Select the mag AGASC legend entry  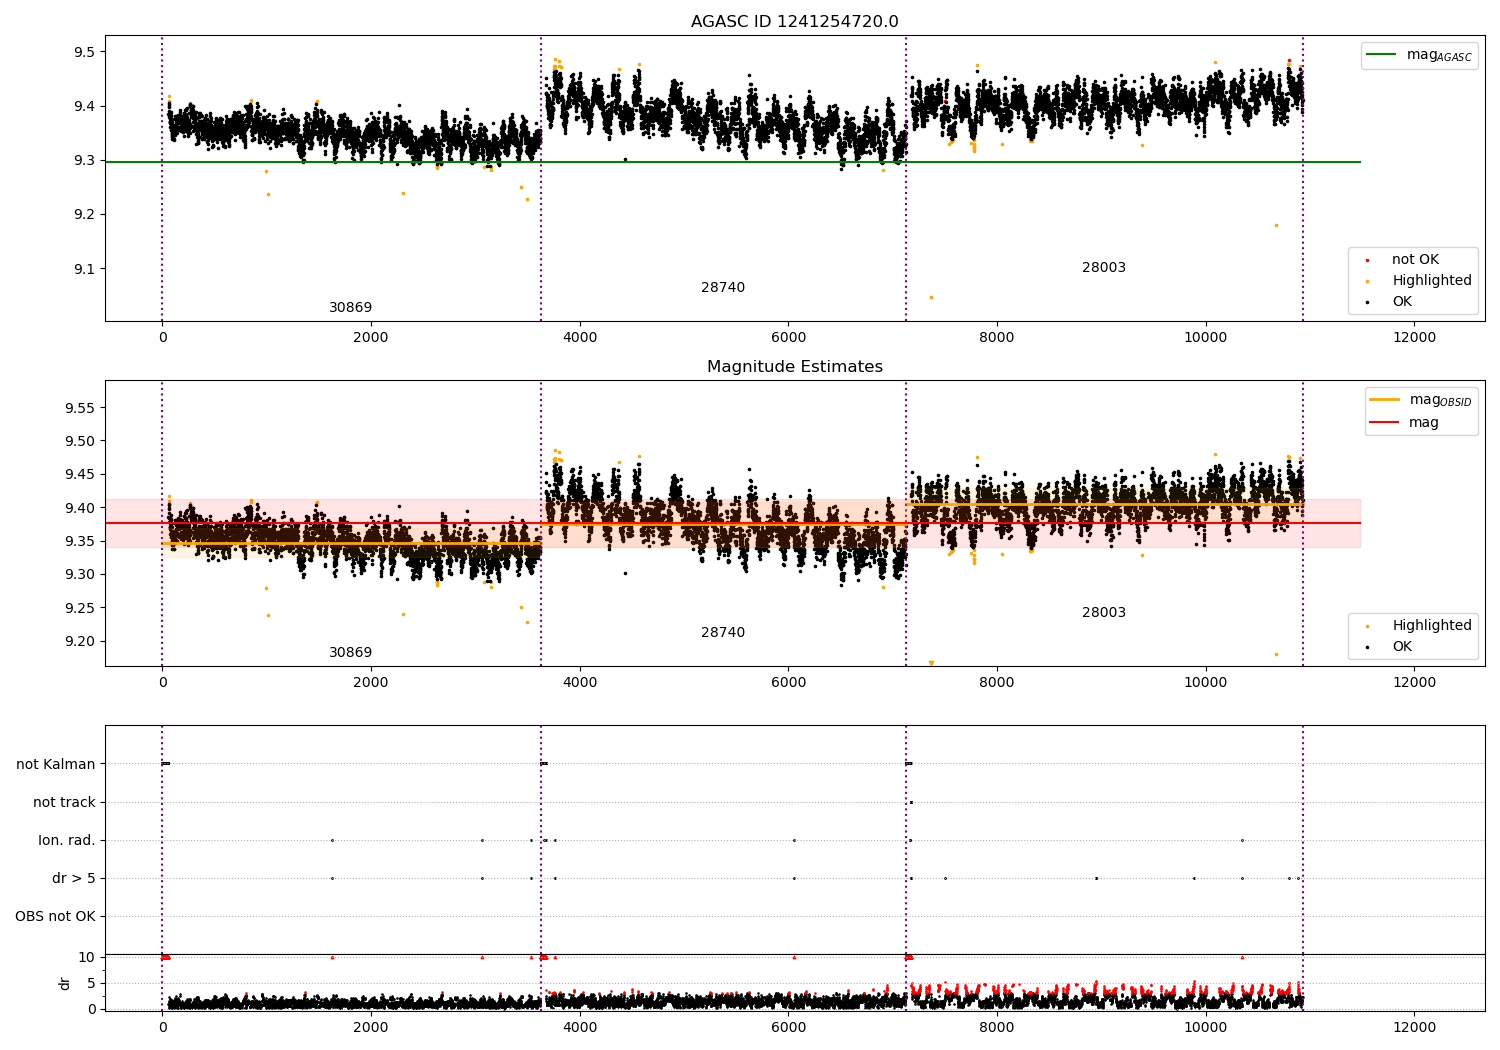[x=1419, y=55]
